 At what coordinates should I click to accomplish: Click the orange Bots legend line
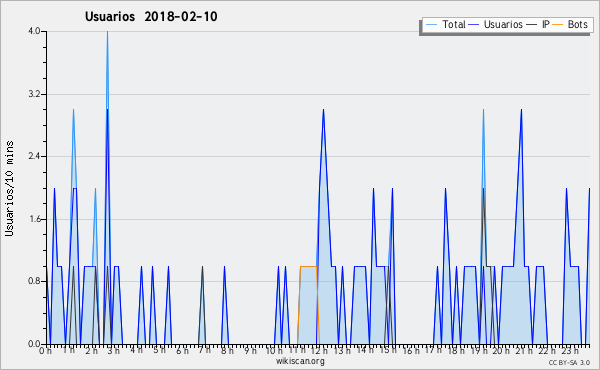click(x=558, y=25)
